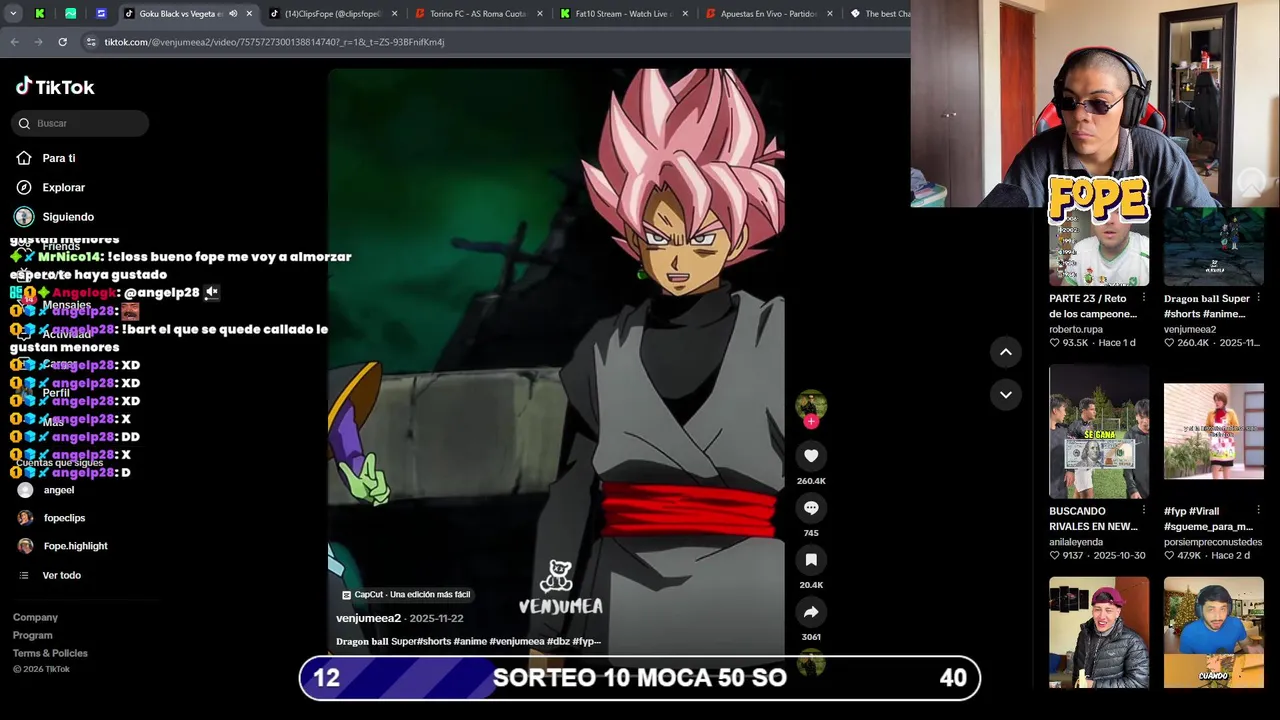1280x720 pixels.
Task: Open roberto.rupa author link
Action: tap(1076, 329)
